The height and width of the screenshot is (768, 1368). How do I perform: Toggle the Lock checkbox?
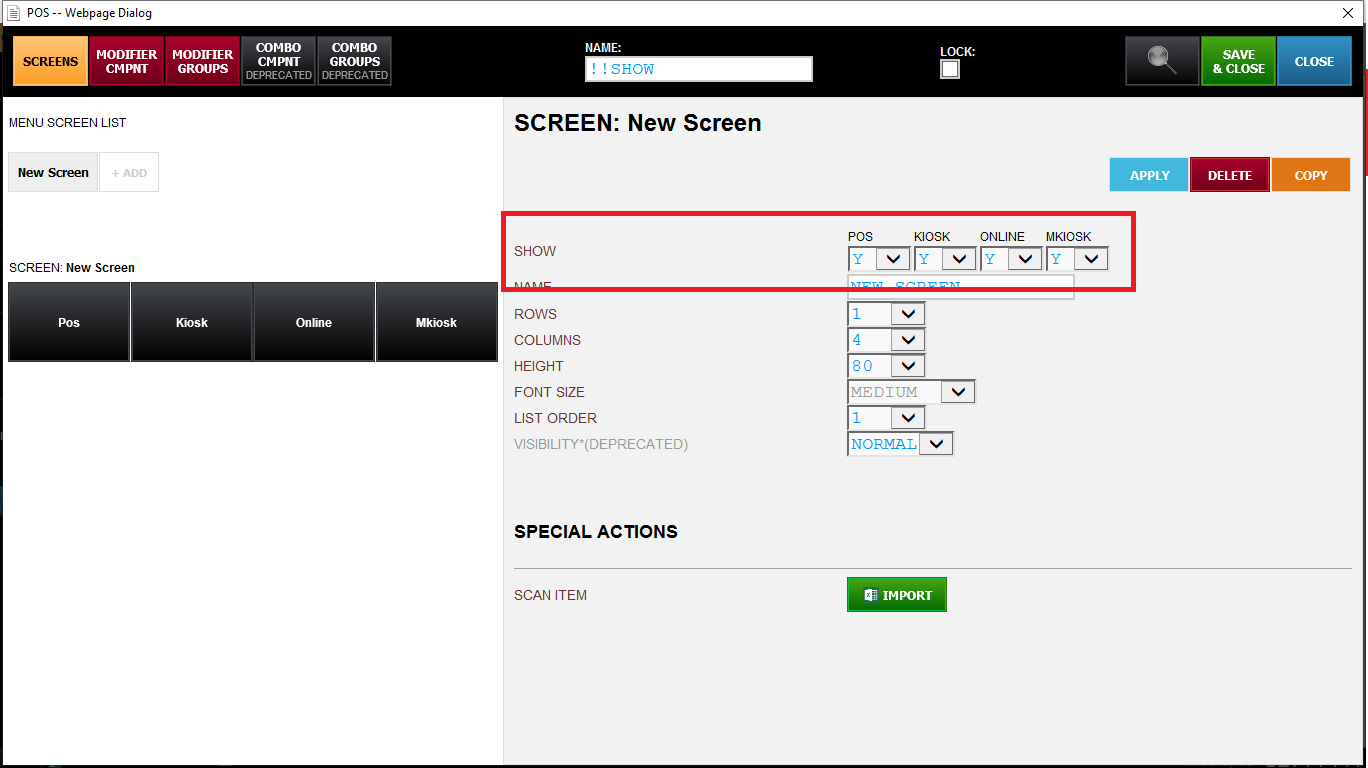(949, 69)
